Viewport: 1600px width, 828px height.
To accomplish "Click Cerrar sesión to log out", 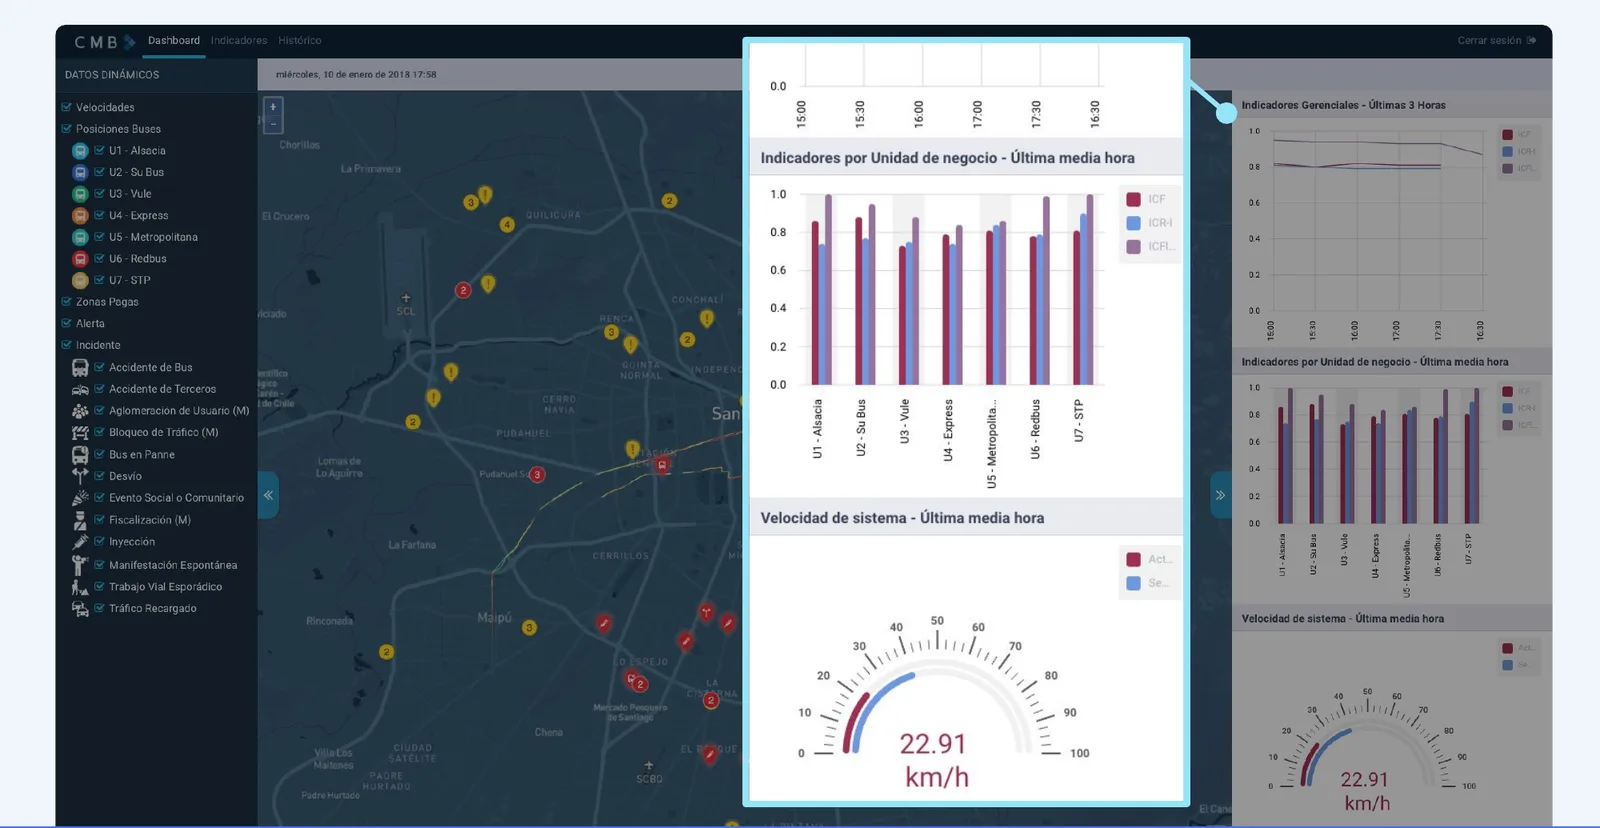I will click(x=1496, y=41).
